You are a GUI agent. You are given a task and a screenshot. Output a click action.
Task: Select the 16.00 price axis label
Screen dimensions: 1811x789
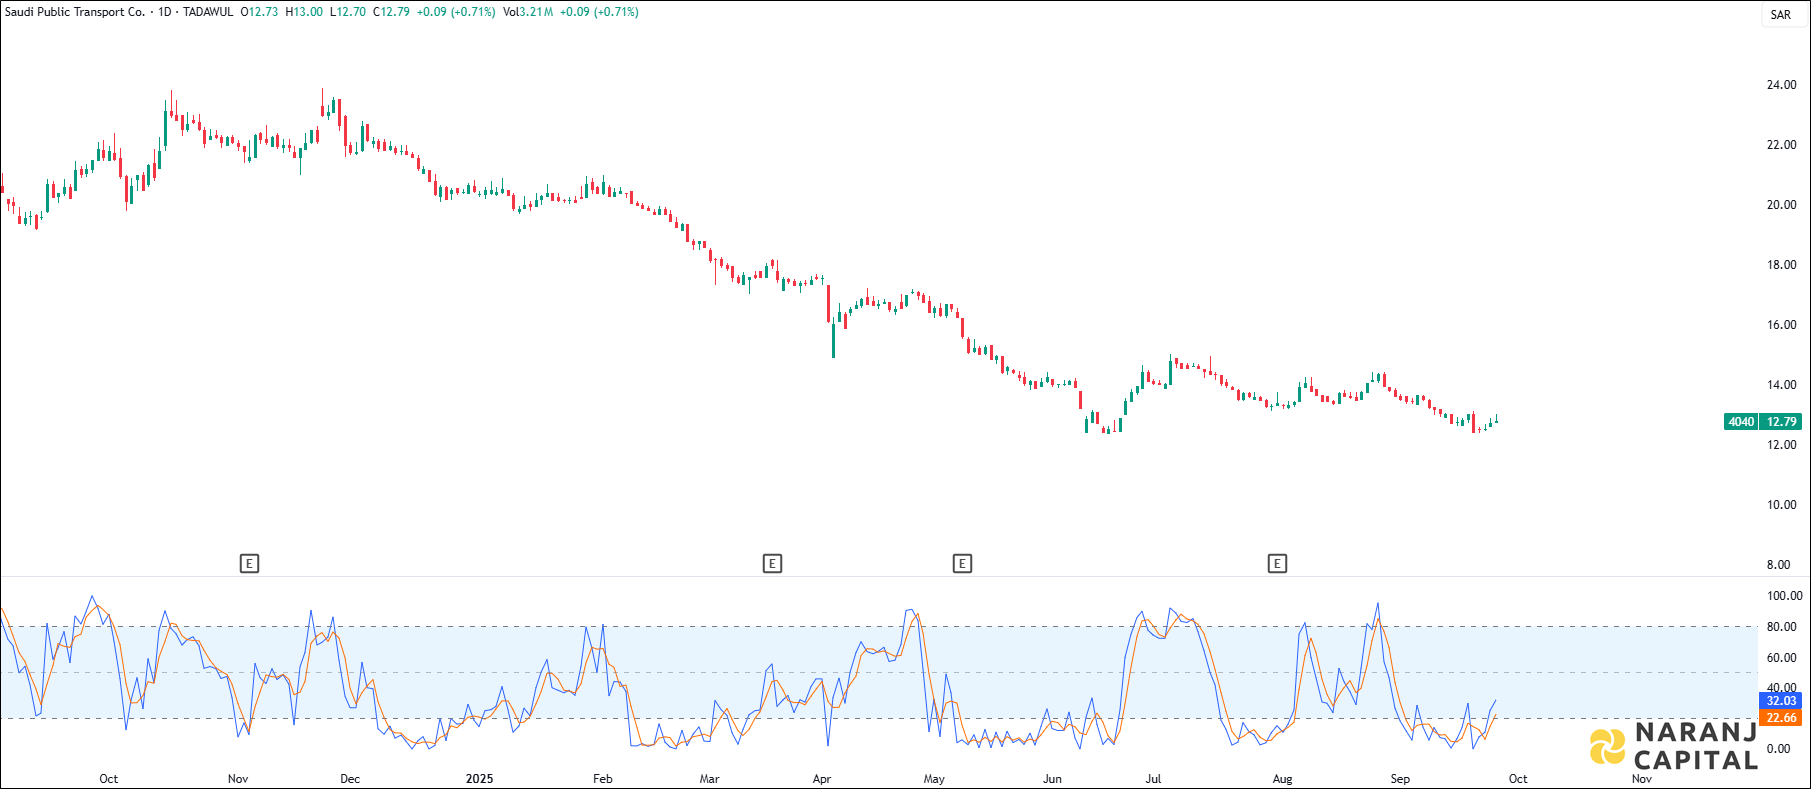click(x=1781, y=325)
